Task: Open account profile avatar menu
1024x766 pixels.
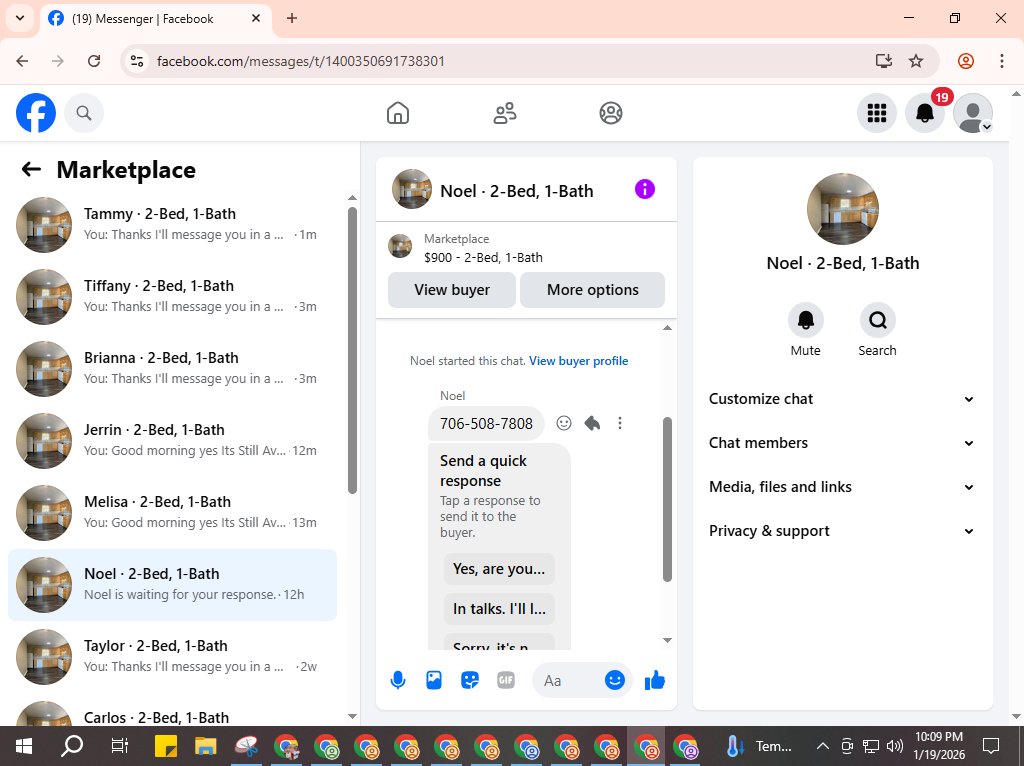Action: point(973,113)
